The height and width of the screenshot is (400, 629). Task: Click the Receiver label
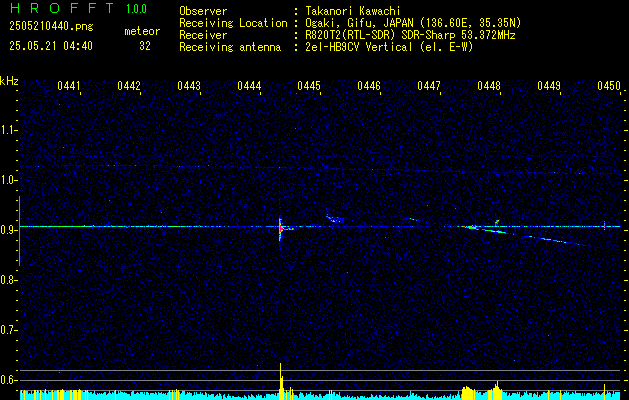pos(203,35)
